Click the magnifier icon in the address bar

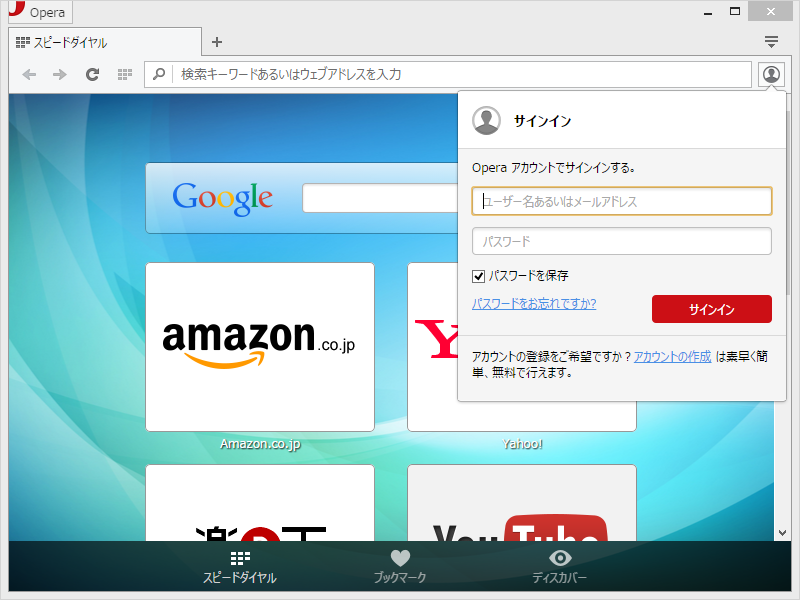point(160,73)
